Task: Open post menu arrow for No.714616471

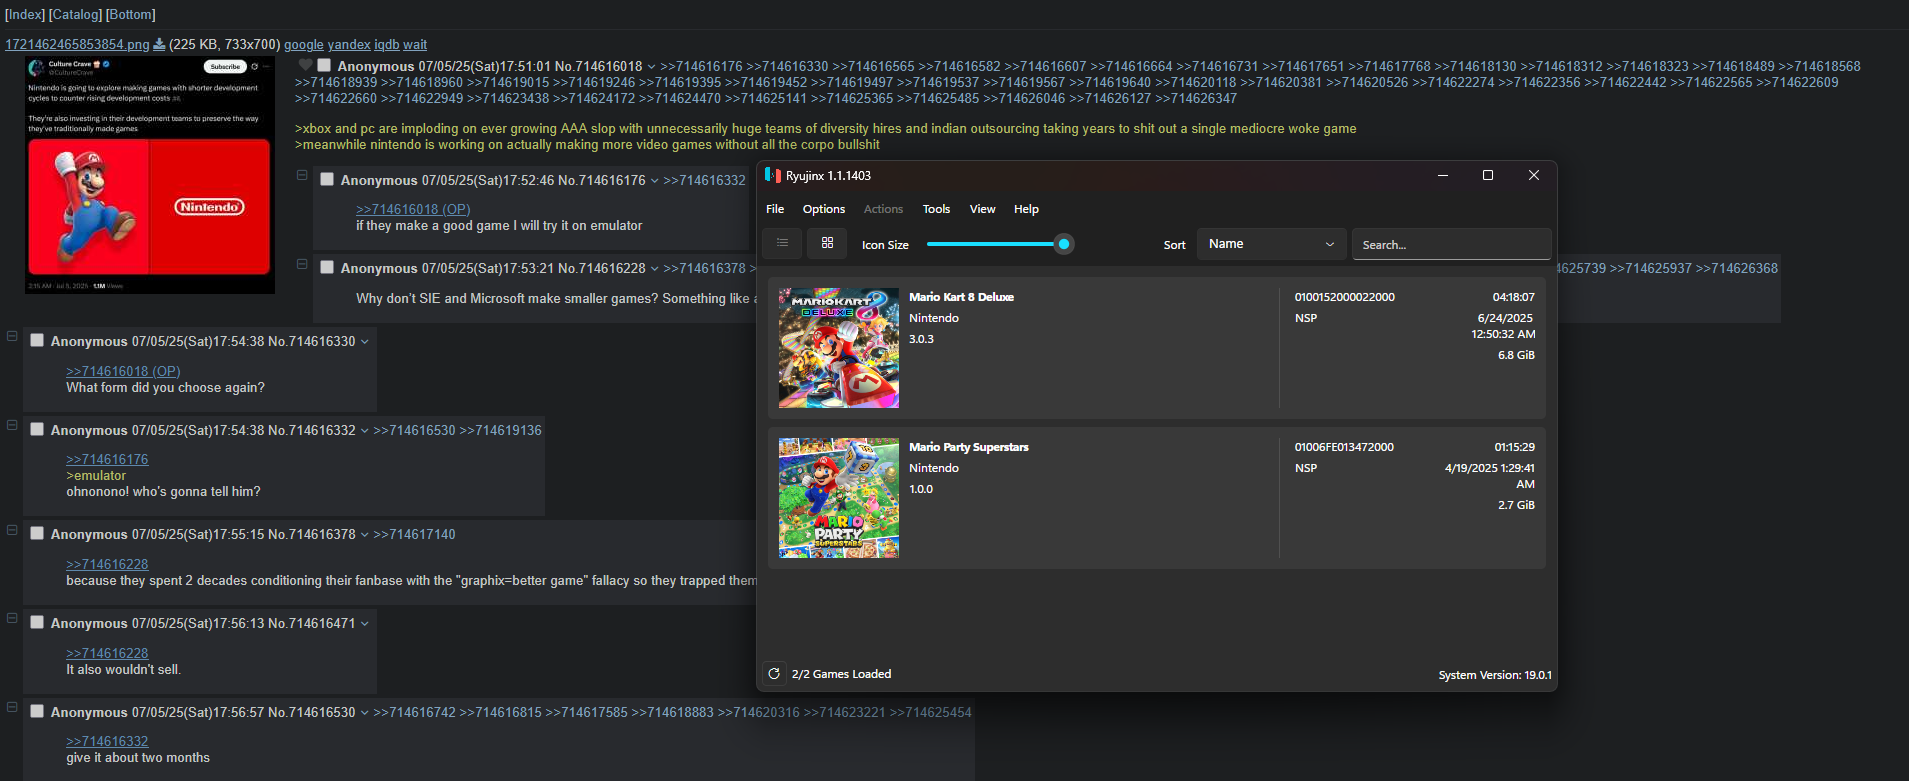Action: (x=364, y=624)
